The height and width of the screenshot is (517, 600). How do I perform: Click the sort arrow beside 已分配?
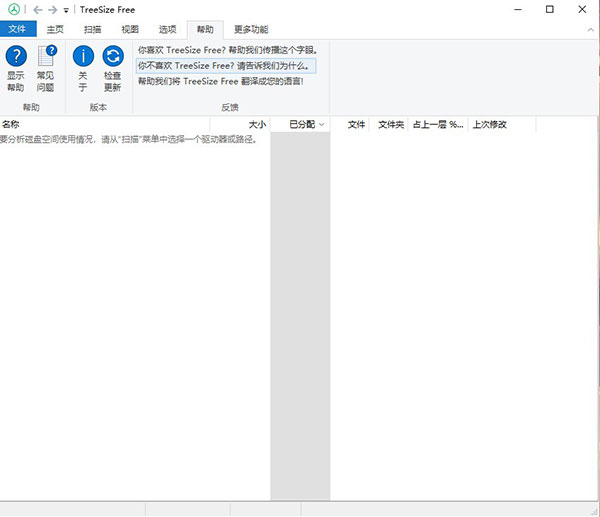(x=322, y=125)
